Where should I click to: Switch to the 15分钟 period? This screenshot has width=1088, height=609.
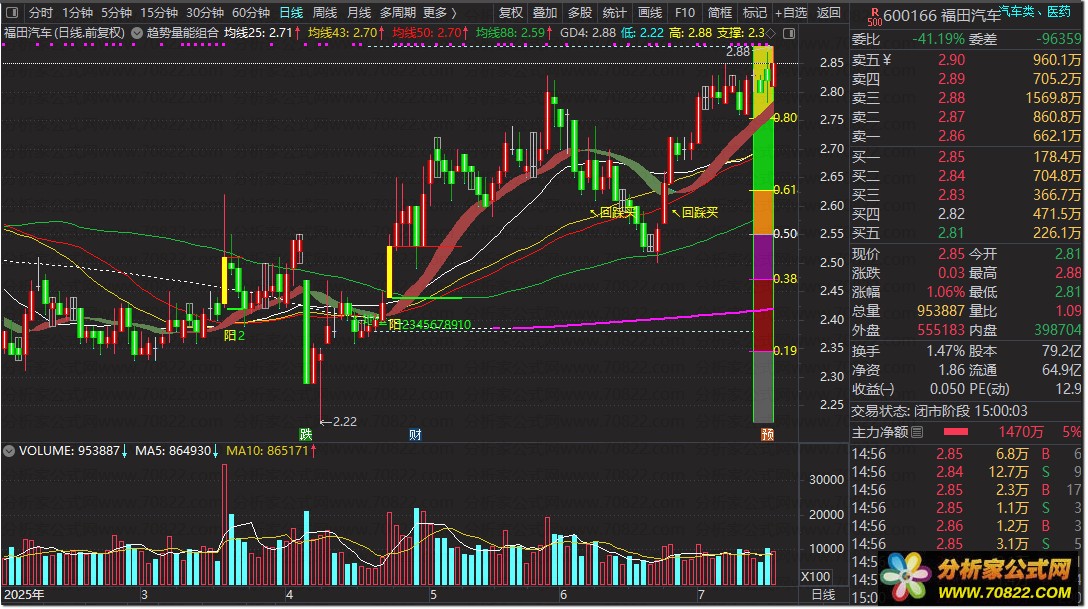159,12
